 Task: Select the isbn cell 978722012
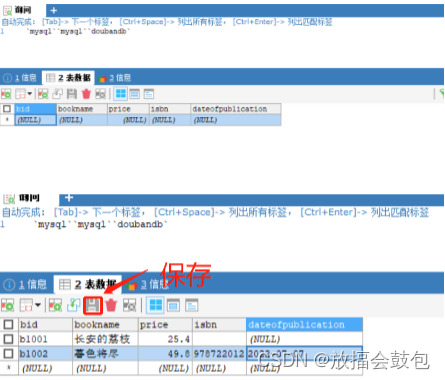click(x=219, y=353)
